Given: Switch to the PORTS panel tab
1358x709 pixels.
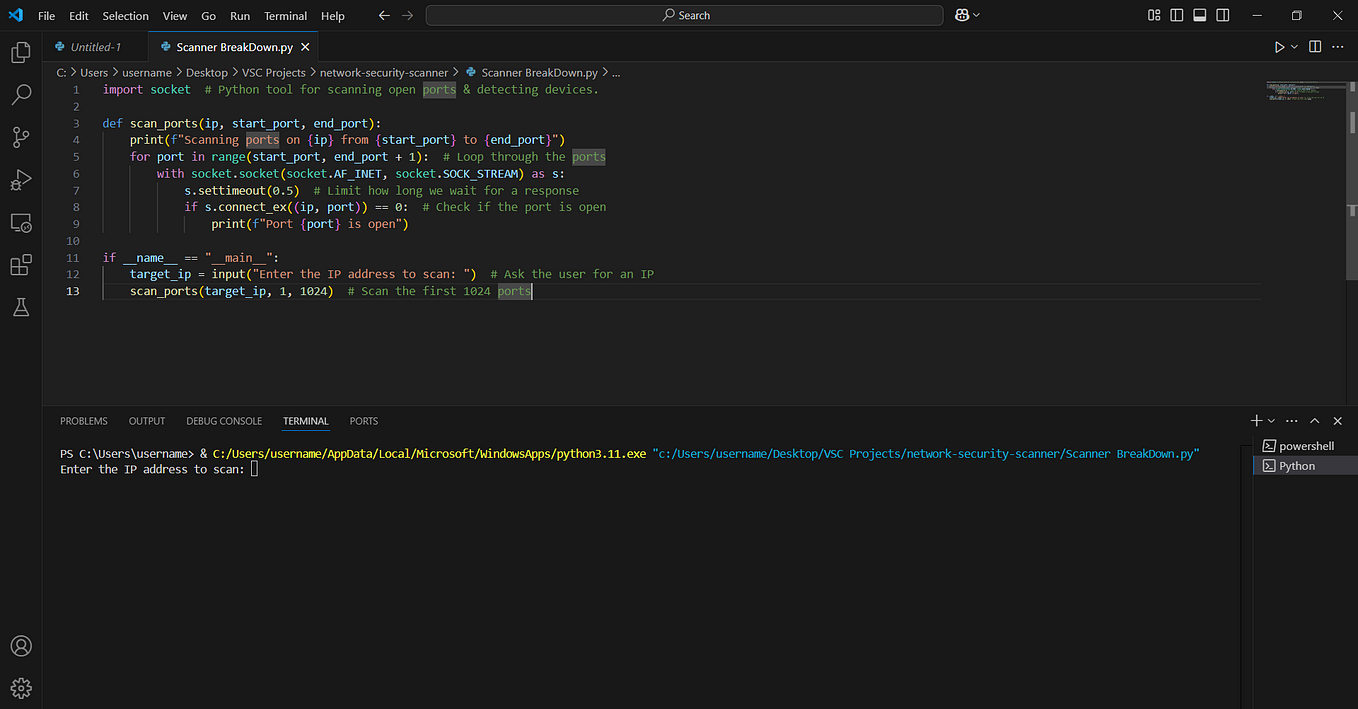Looking at the screenshot, I should coord(364,421).
